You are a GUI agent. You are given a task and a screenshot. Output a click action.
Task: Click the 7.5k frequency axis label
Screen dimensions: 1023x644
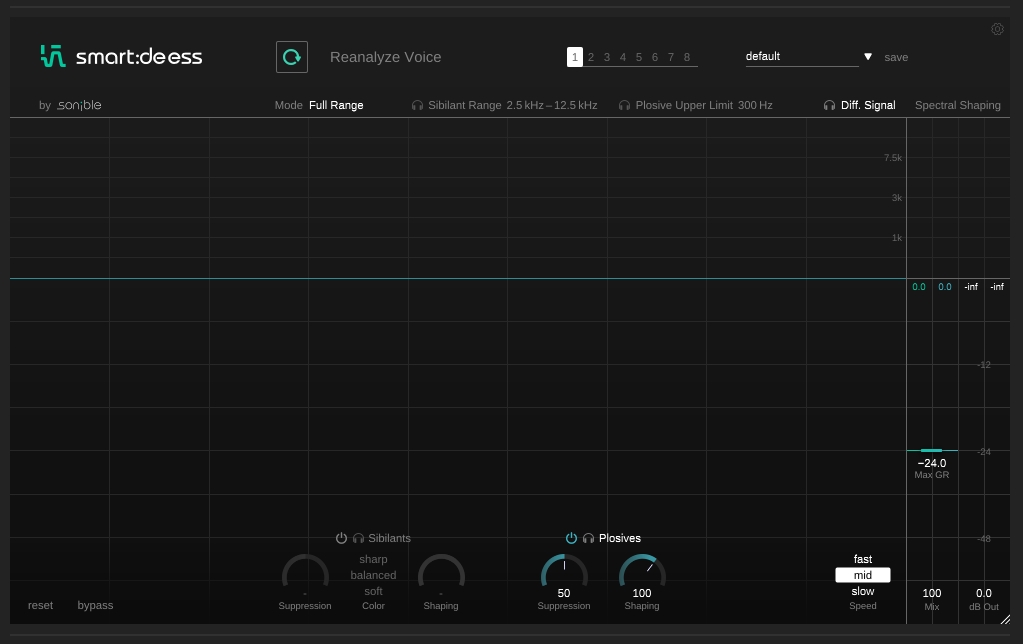point(893,158)
